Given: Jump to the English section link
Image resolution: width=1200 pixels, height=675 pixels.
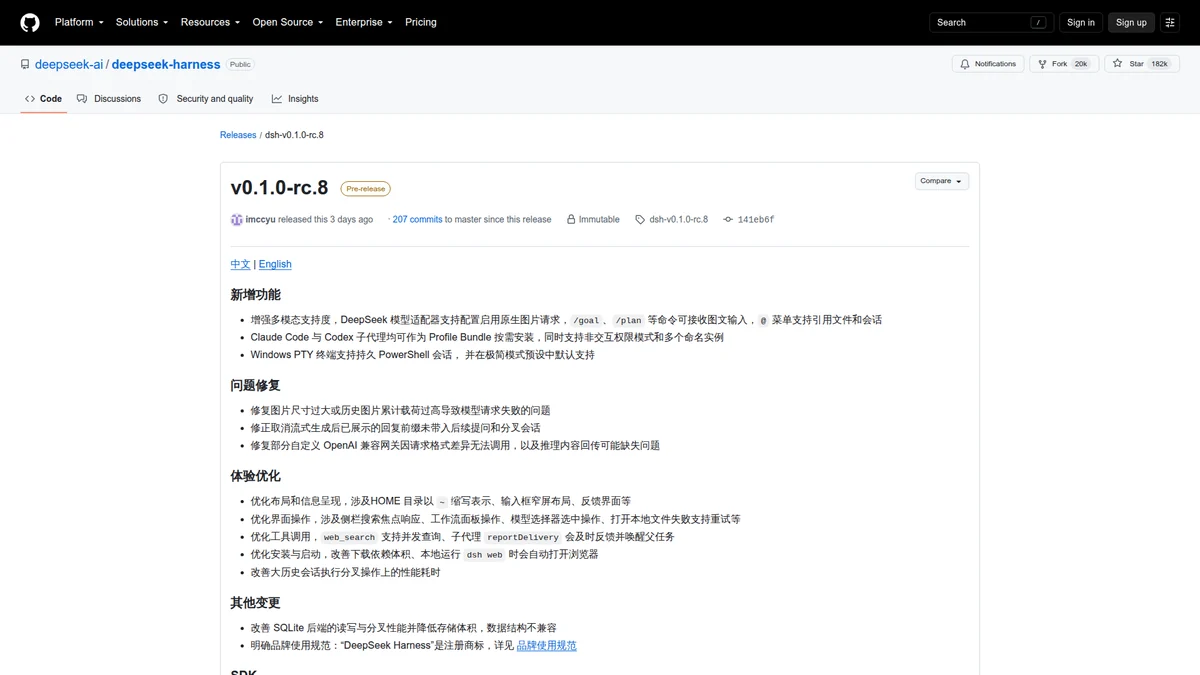Looking at the screenshot, I should (x=275, y=264).
